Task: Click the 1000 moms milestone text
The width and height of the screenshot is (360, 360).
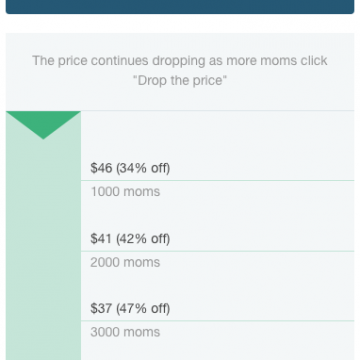Action: point(125,192)
